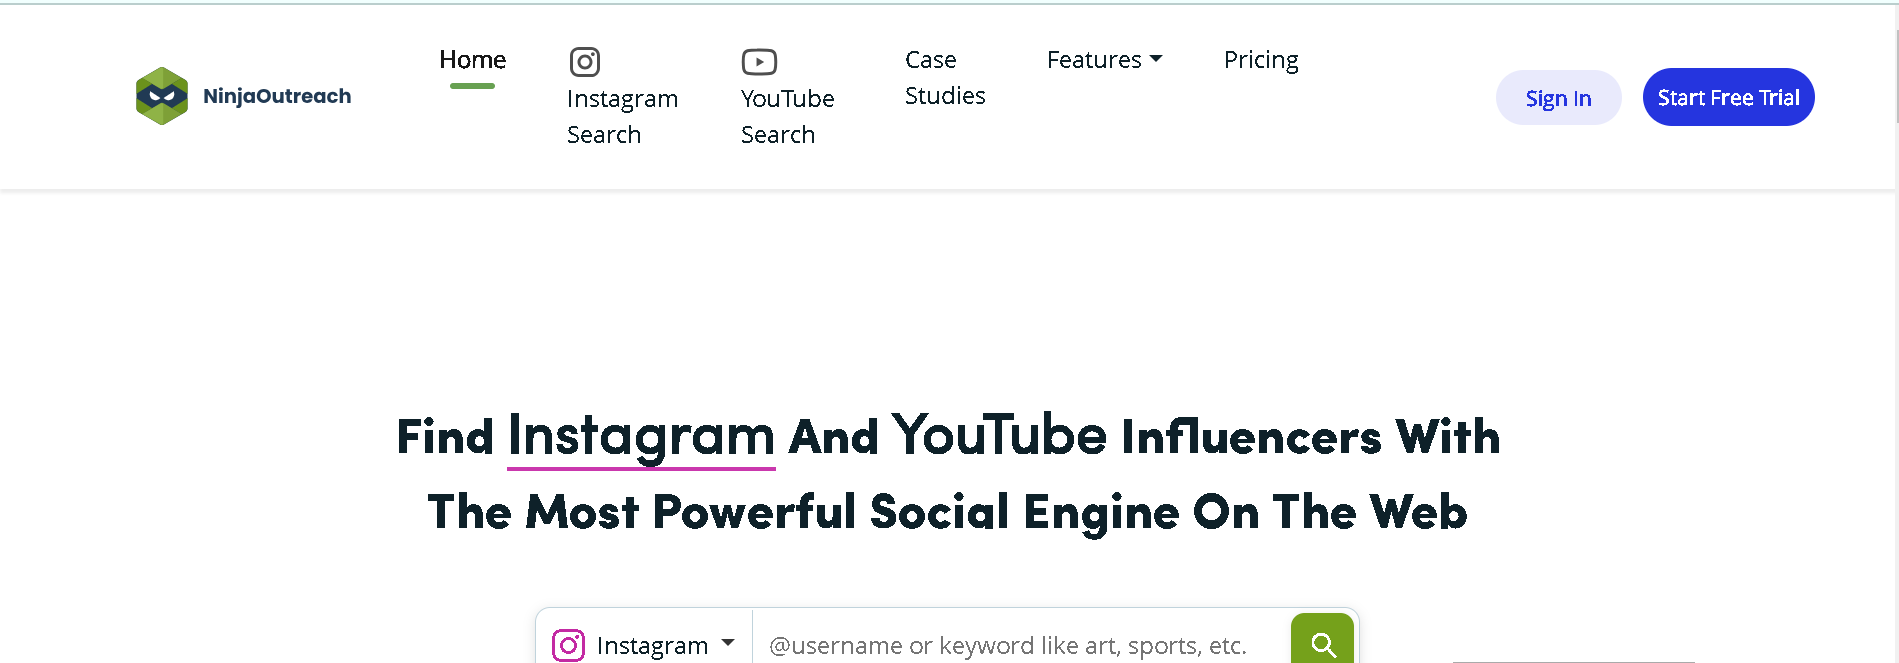
Task: Click the NinjaOutreach hexagon ninja logo
Action: 162,96
